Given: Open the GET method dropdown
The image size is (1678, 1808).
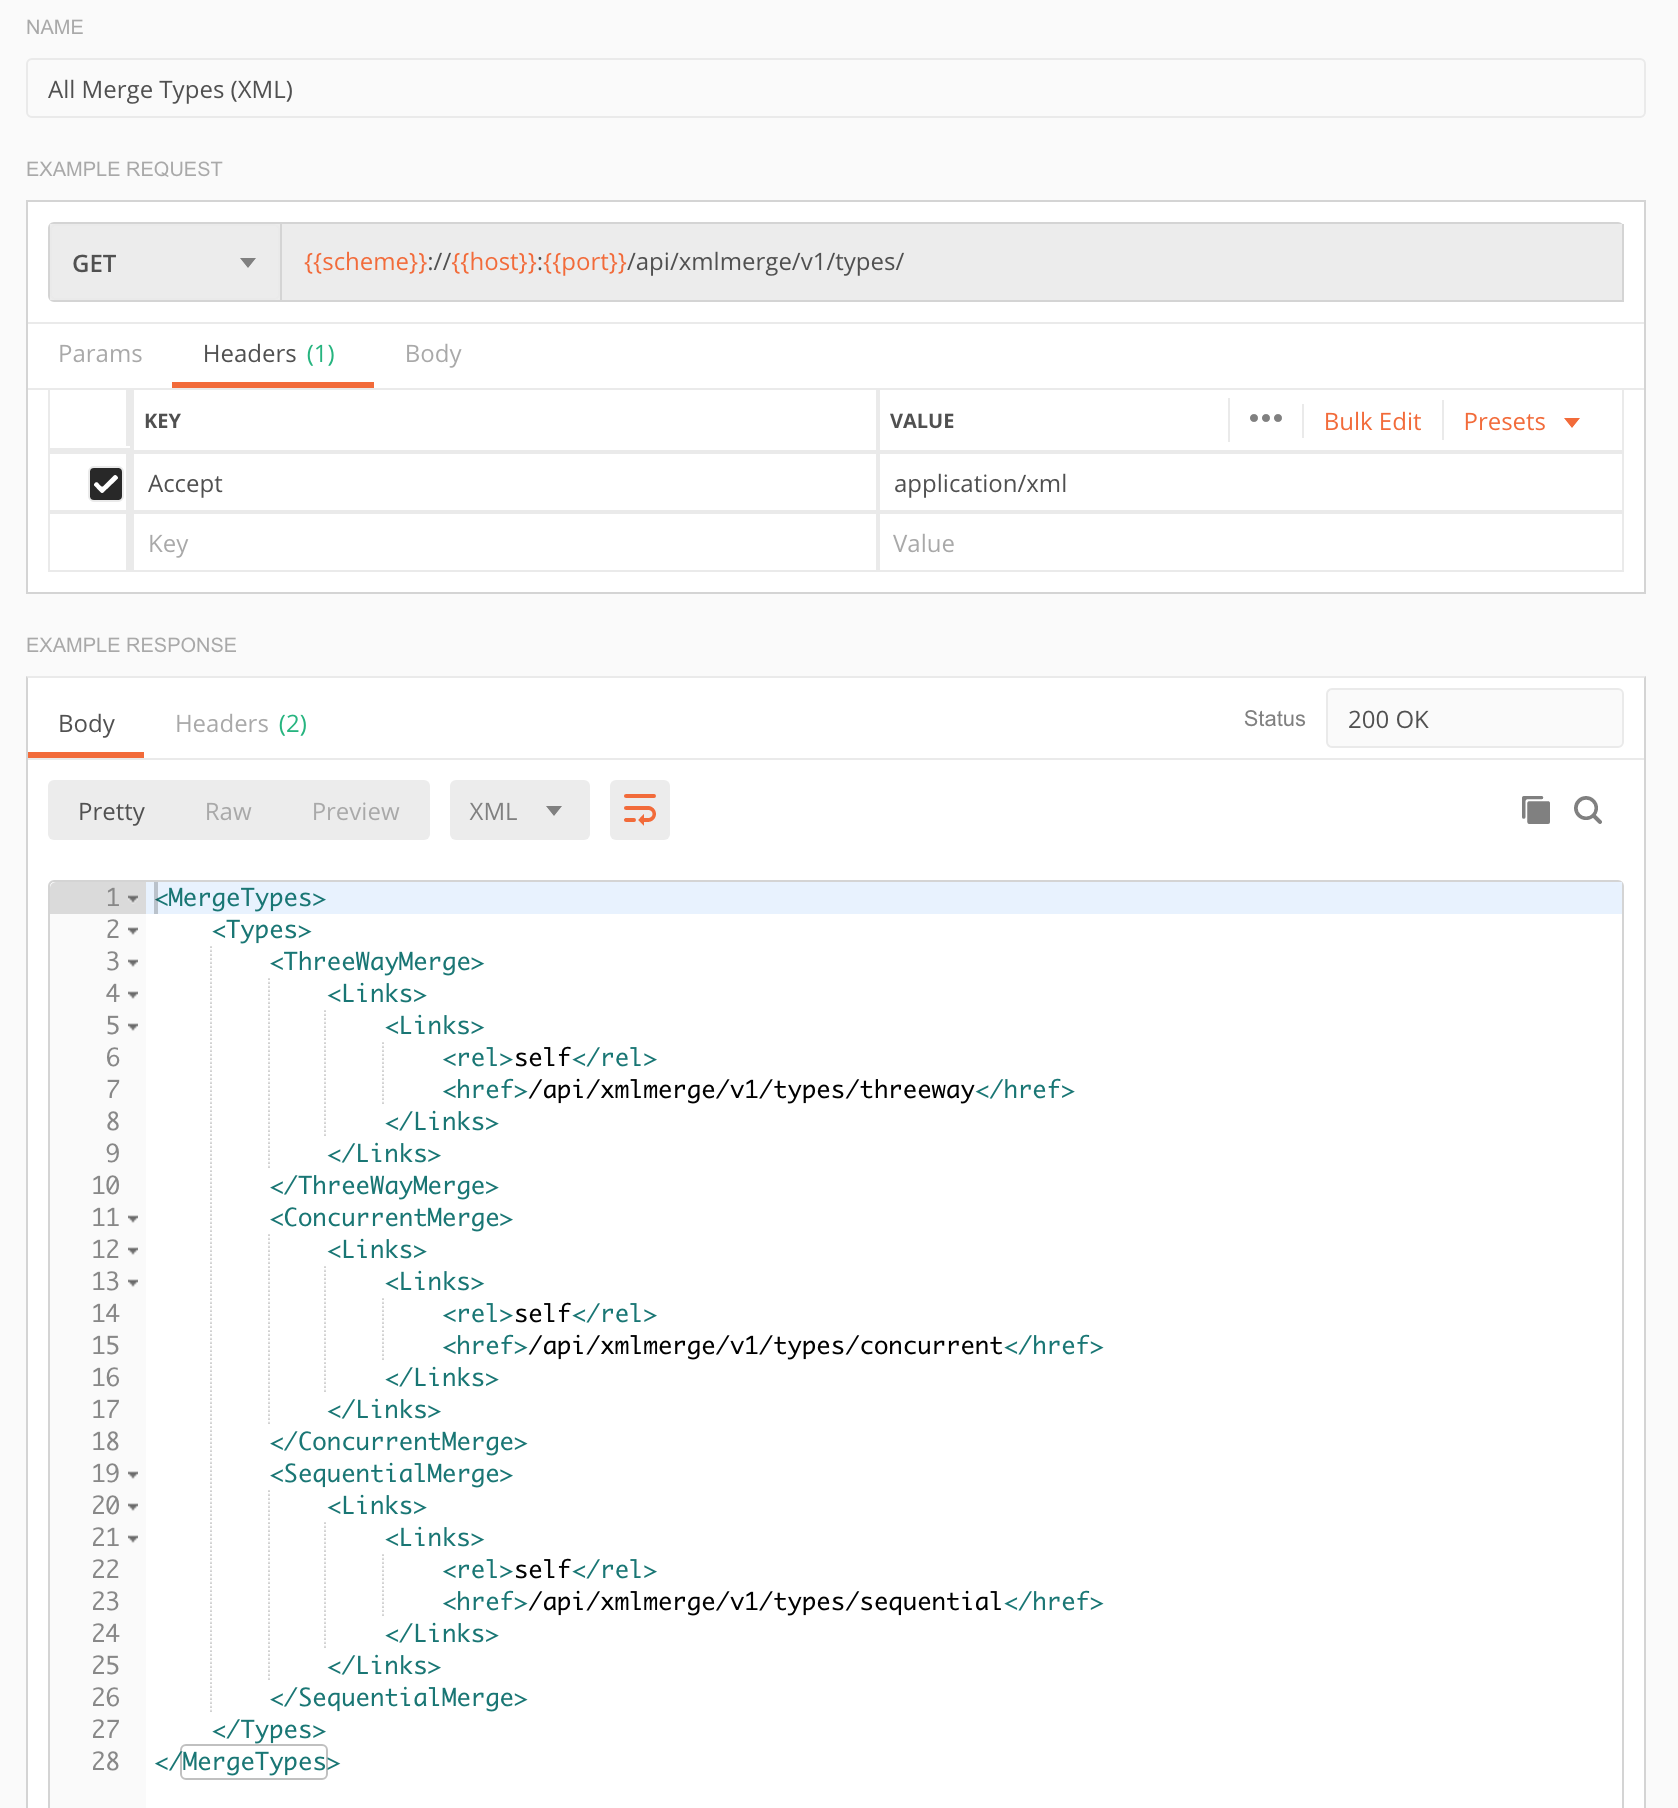Looking at the screenshot, I should point(164,263).
